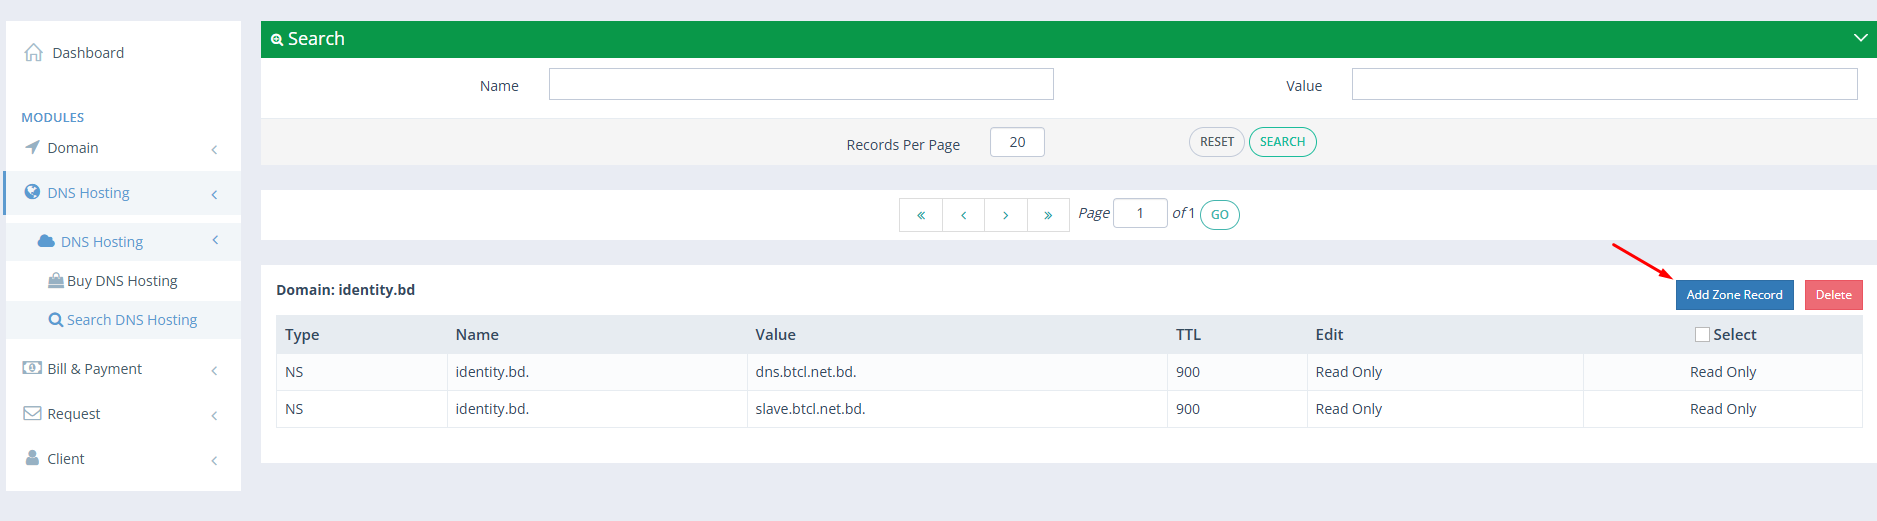Collapse the Search panel chevron
This screenshot has width=1877, height=521.
point(1860,38)
